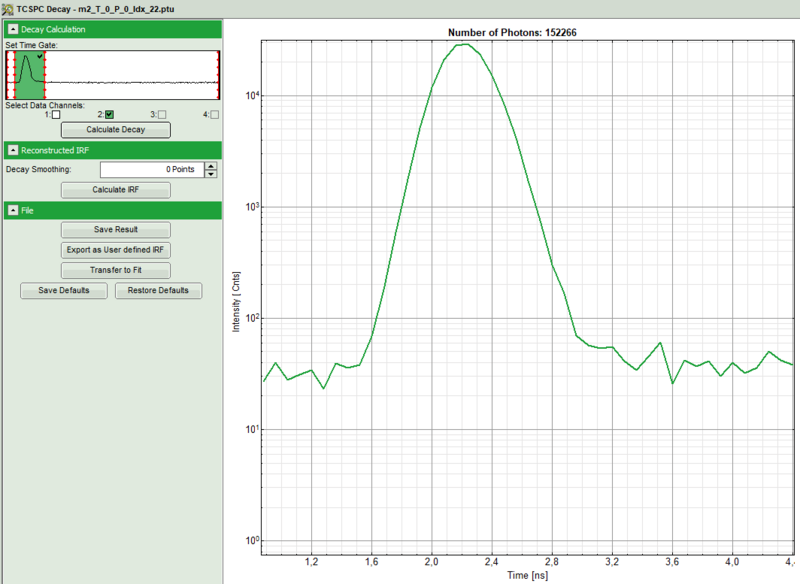Collapse the Reconstructed IRF section

tap(13, 150)
